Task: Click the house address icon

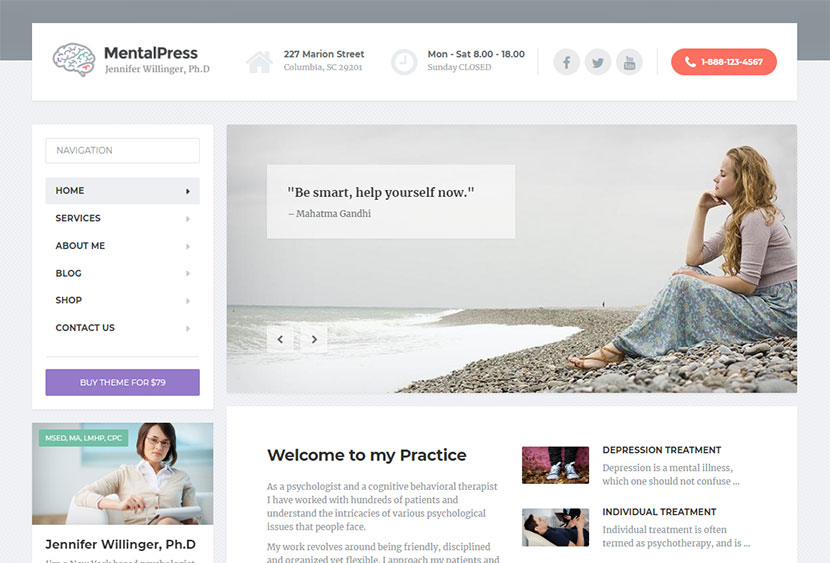Action: click(x=259, y=62)
